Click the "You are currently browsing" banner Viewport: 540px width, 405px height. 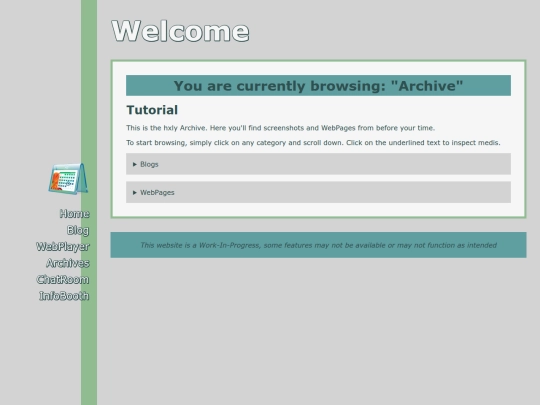tap(318, 85)
